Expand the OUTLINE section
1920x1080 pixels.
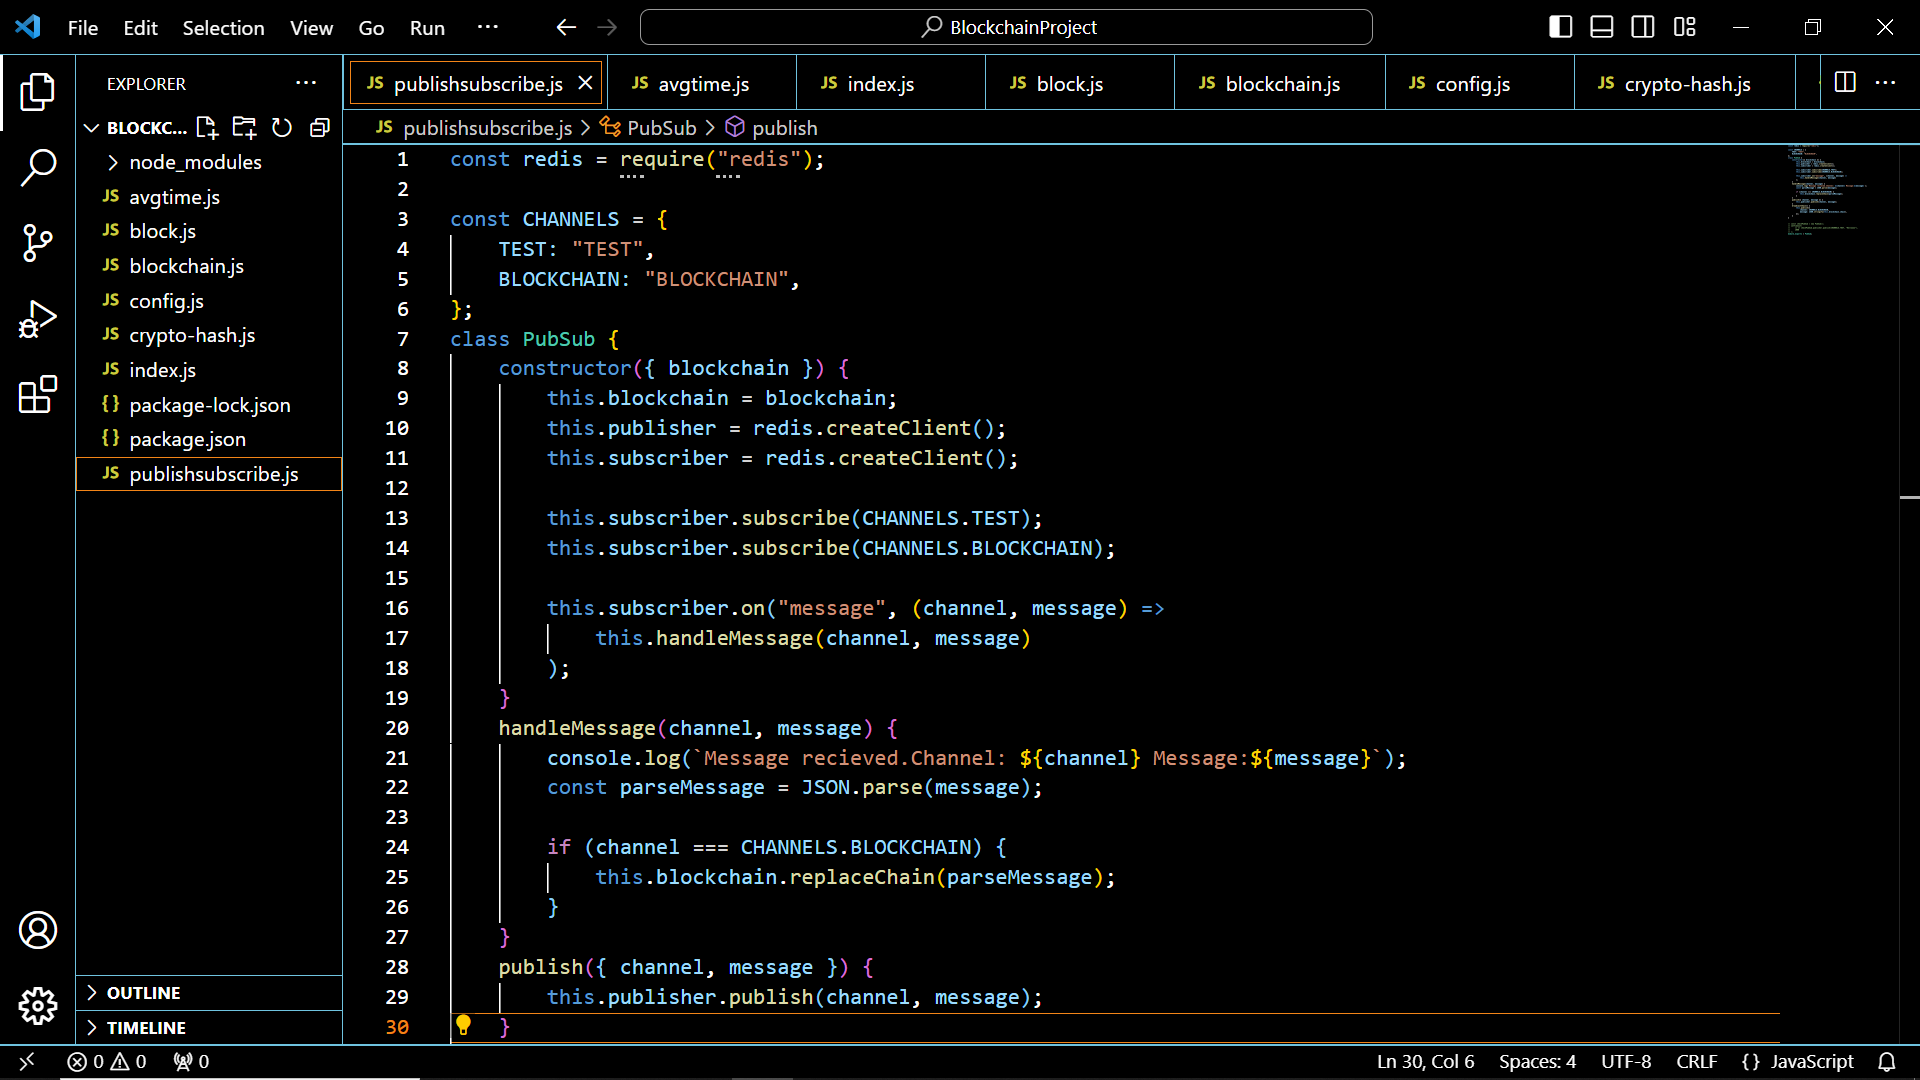click(x=144, y=993)
